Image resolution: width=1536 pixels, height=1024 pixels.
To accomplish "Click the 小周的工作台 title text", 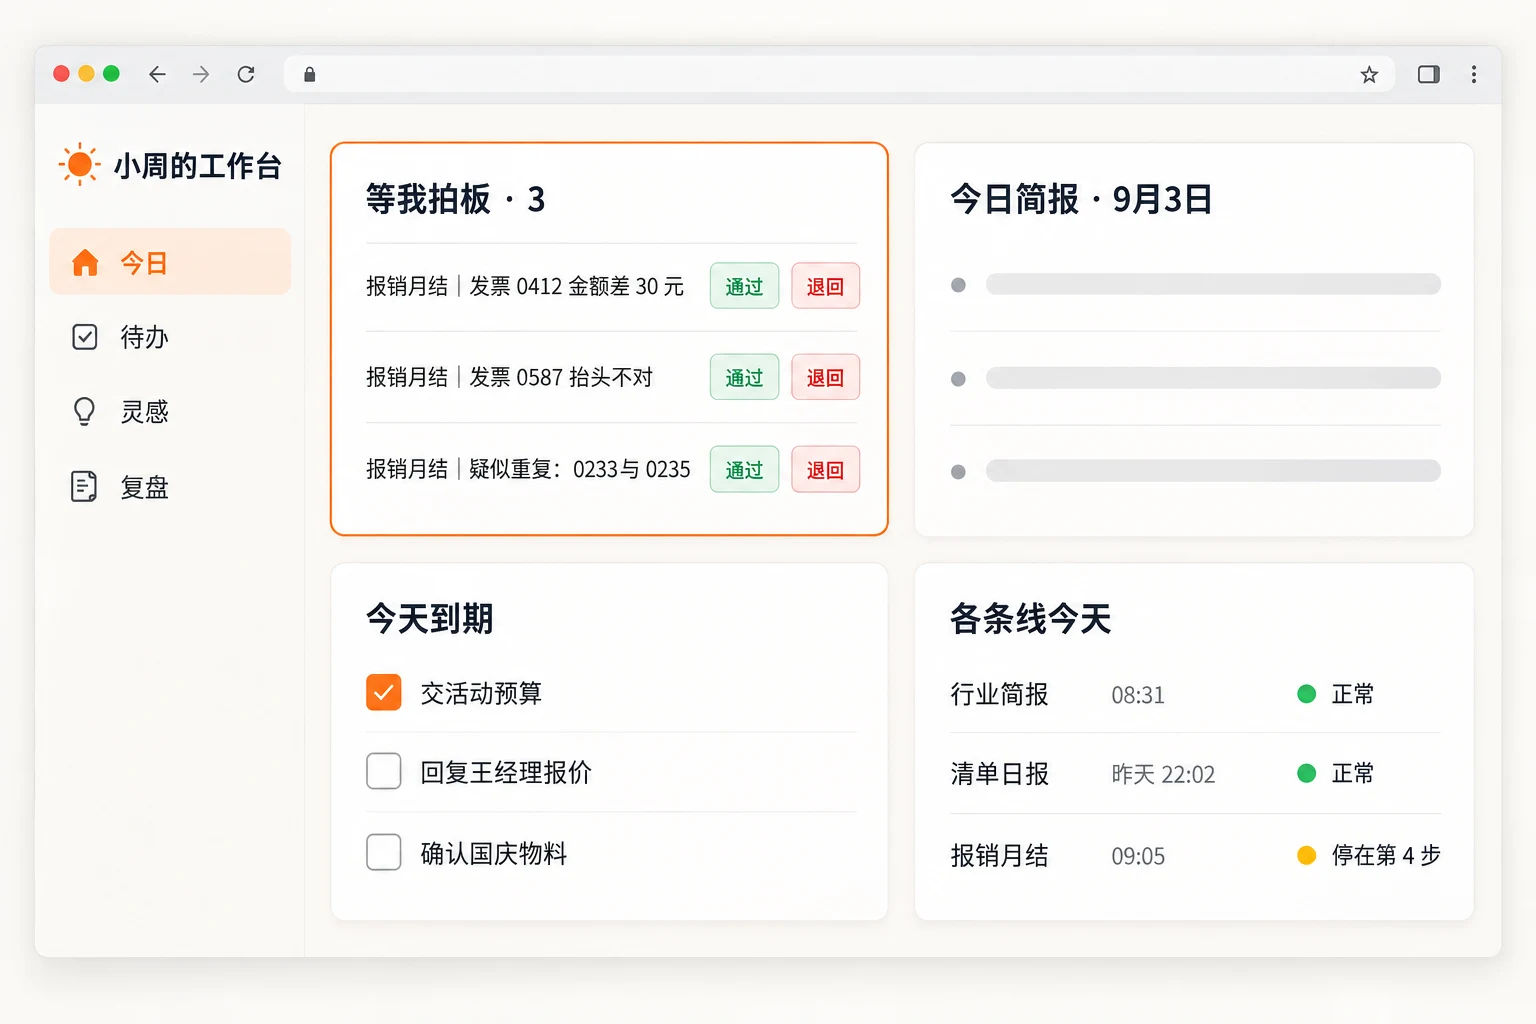I will click(198, 165).
